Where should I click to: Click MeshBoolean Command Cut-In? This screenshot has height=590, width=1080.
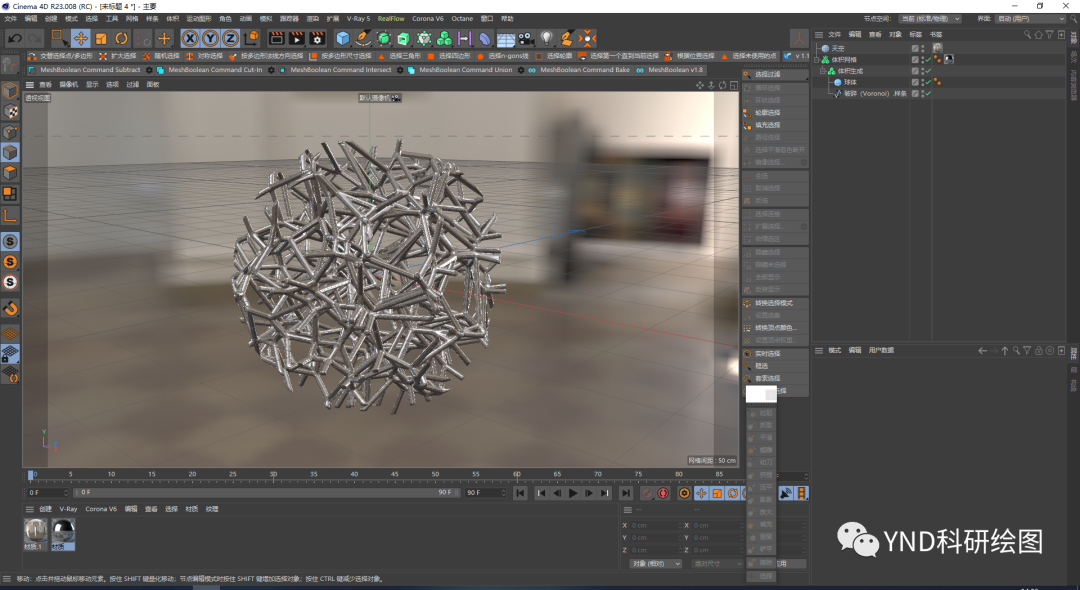pos(209,70)
